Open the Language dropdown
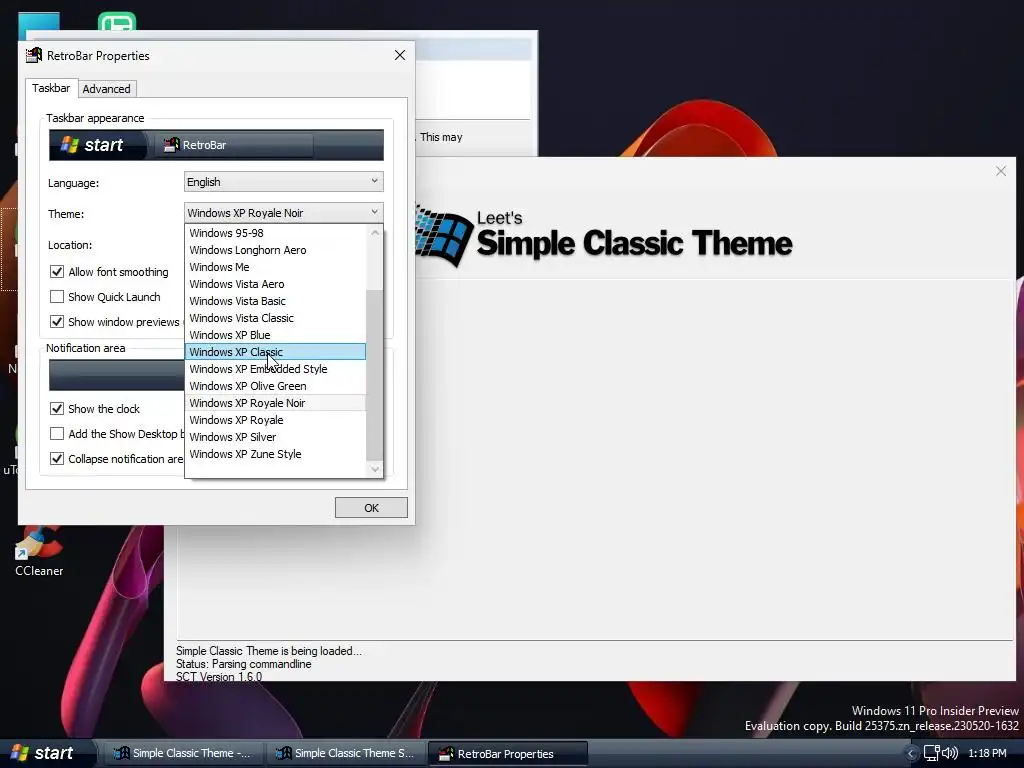This screenshot has height=768, width=1024. (x=283, y=182)
